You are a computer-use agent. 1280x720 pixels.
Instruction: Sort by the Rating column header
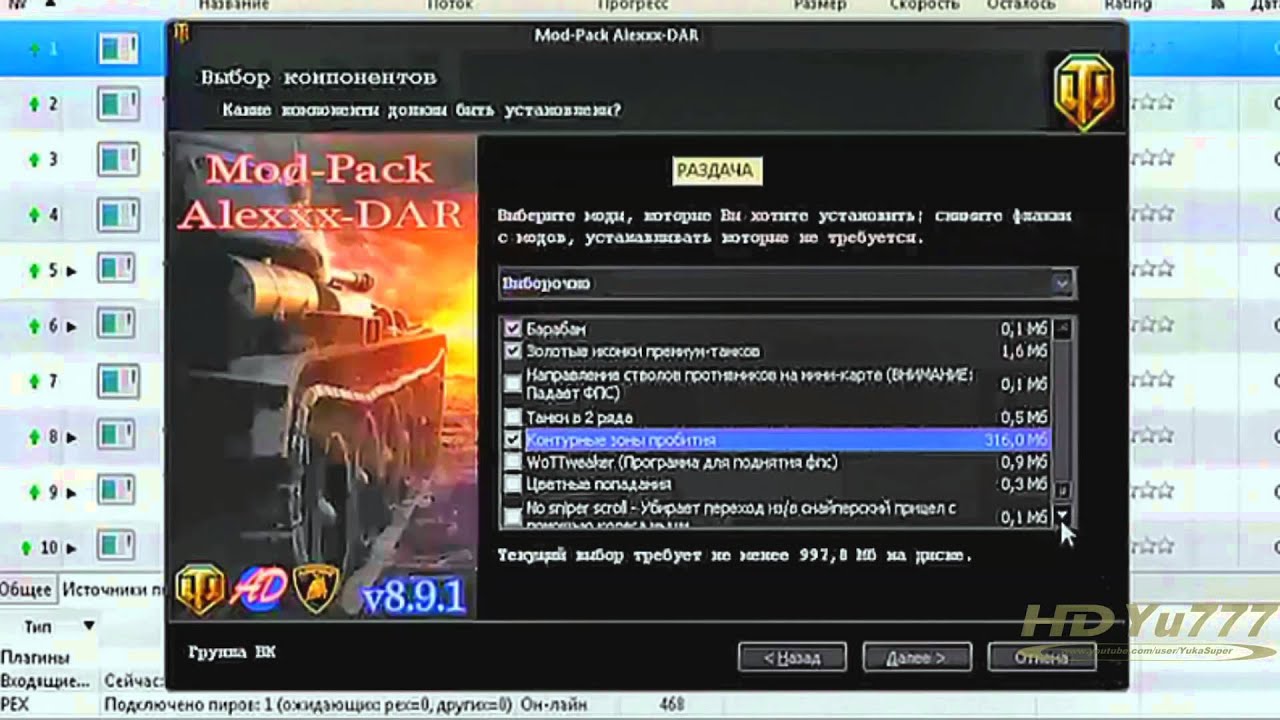[1129, 6]
